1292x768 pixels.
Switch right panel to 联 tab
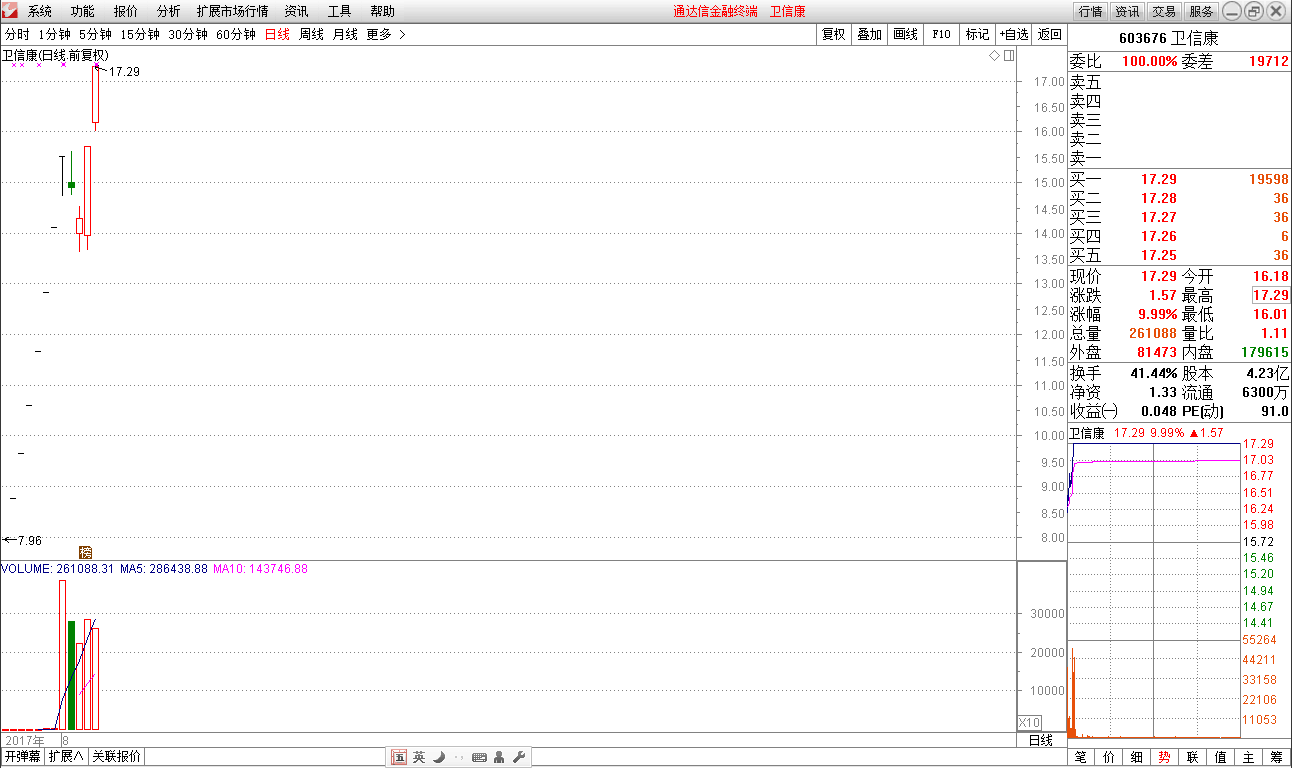(x=1193, y=758)
